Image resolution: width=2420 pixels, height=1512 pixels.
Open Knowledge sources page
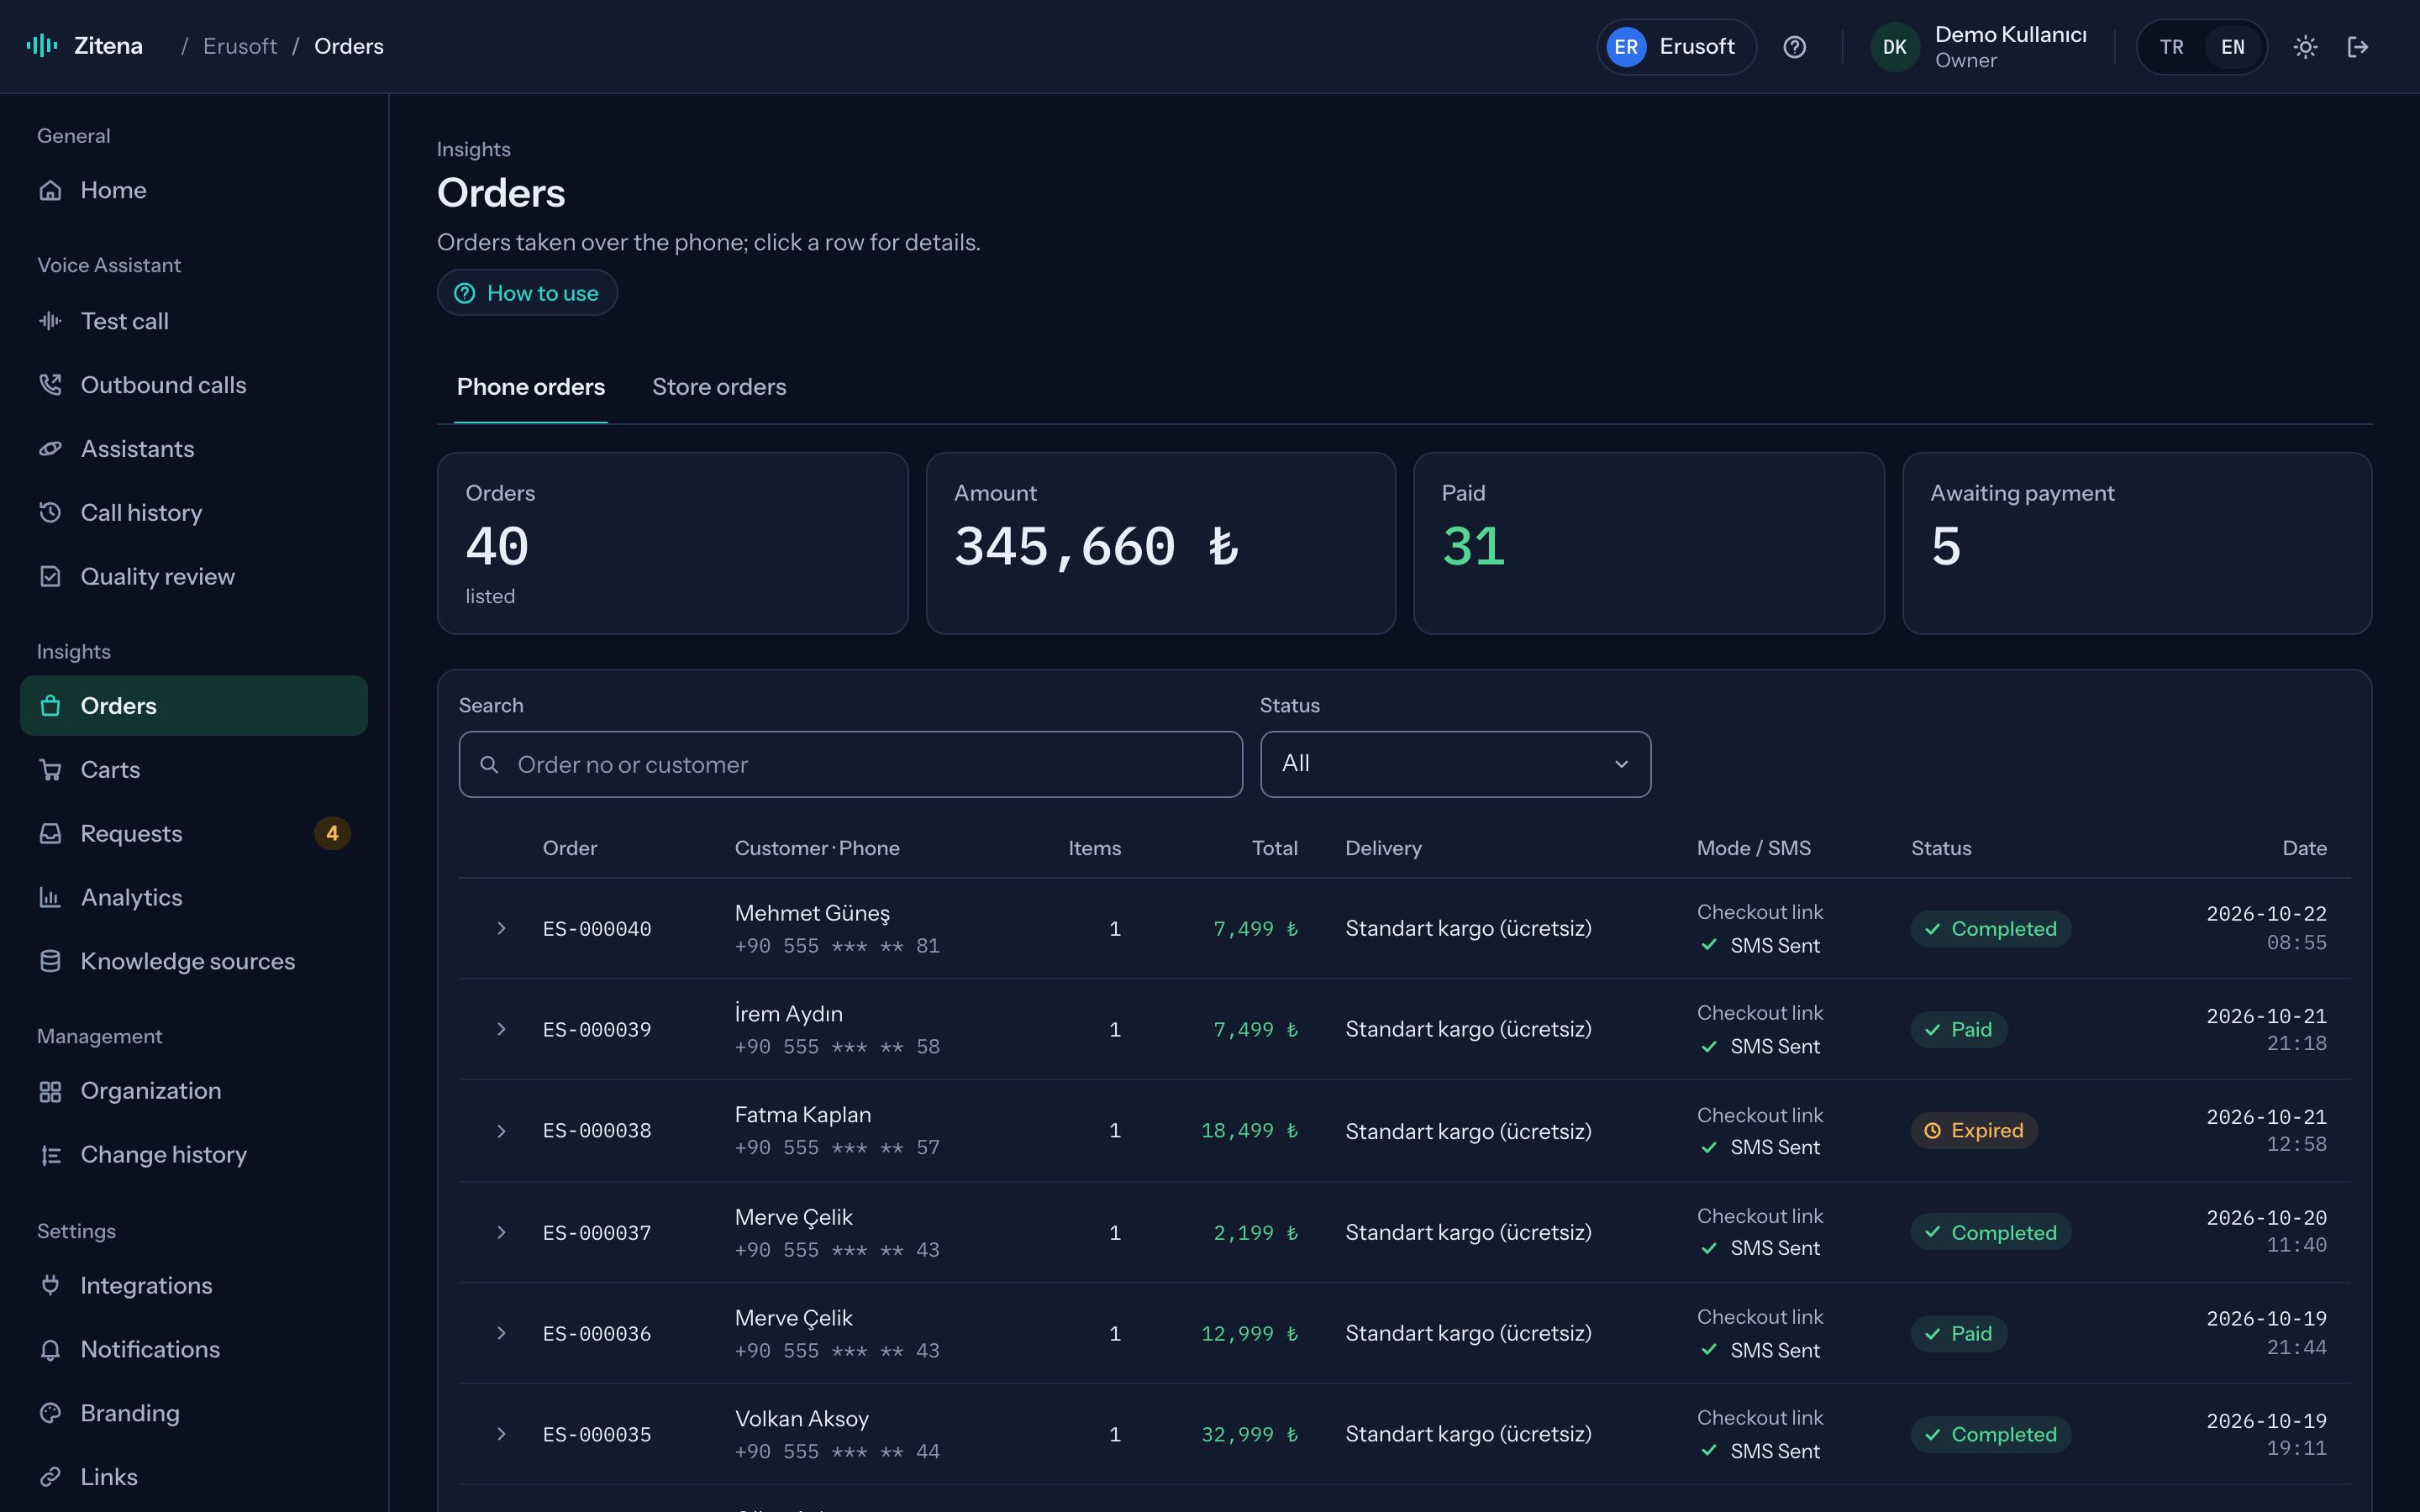tap(194, 962)
